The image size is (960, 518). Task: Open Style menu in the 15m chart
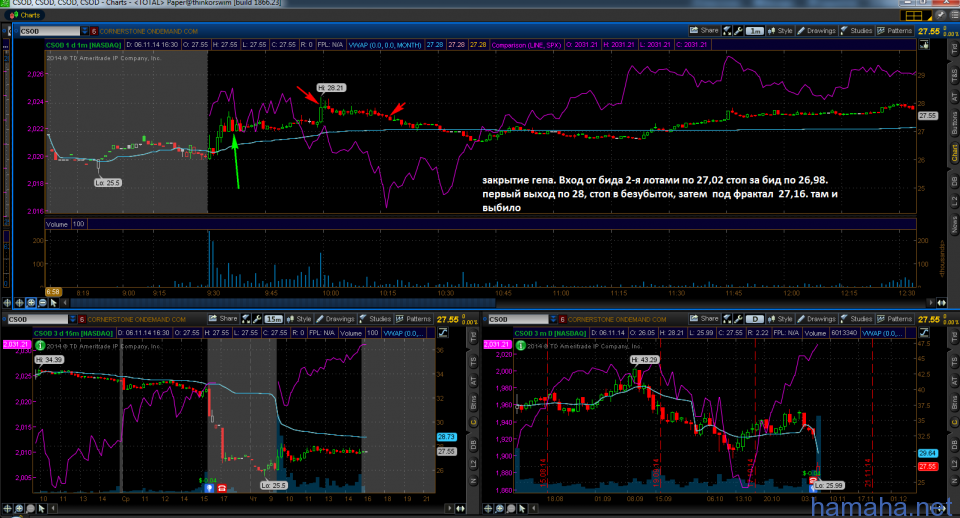299,319
